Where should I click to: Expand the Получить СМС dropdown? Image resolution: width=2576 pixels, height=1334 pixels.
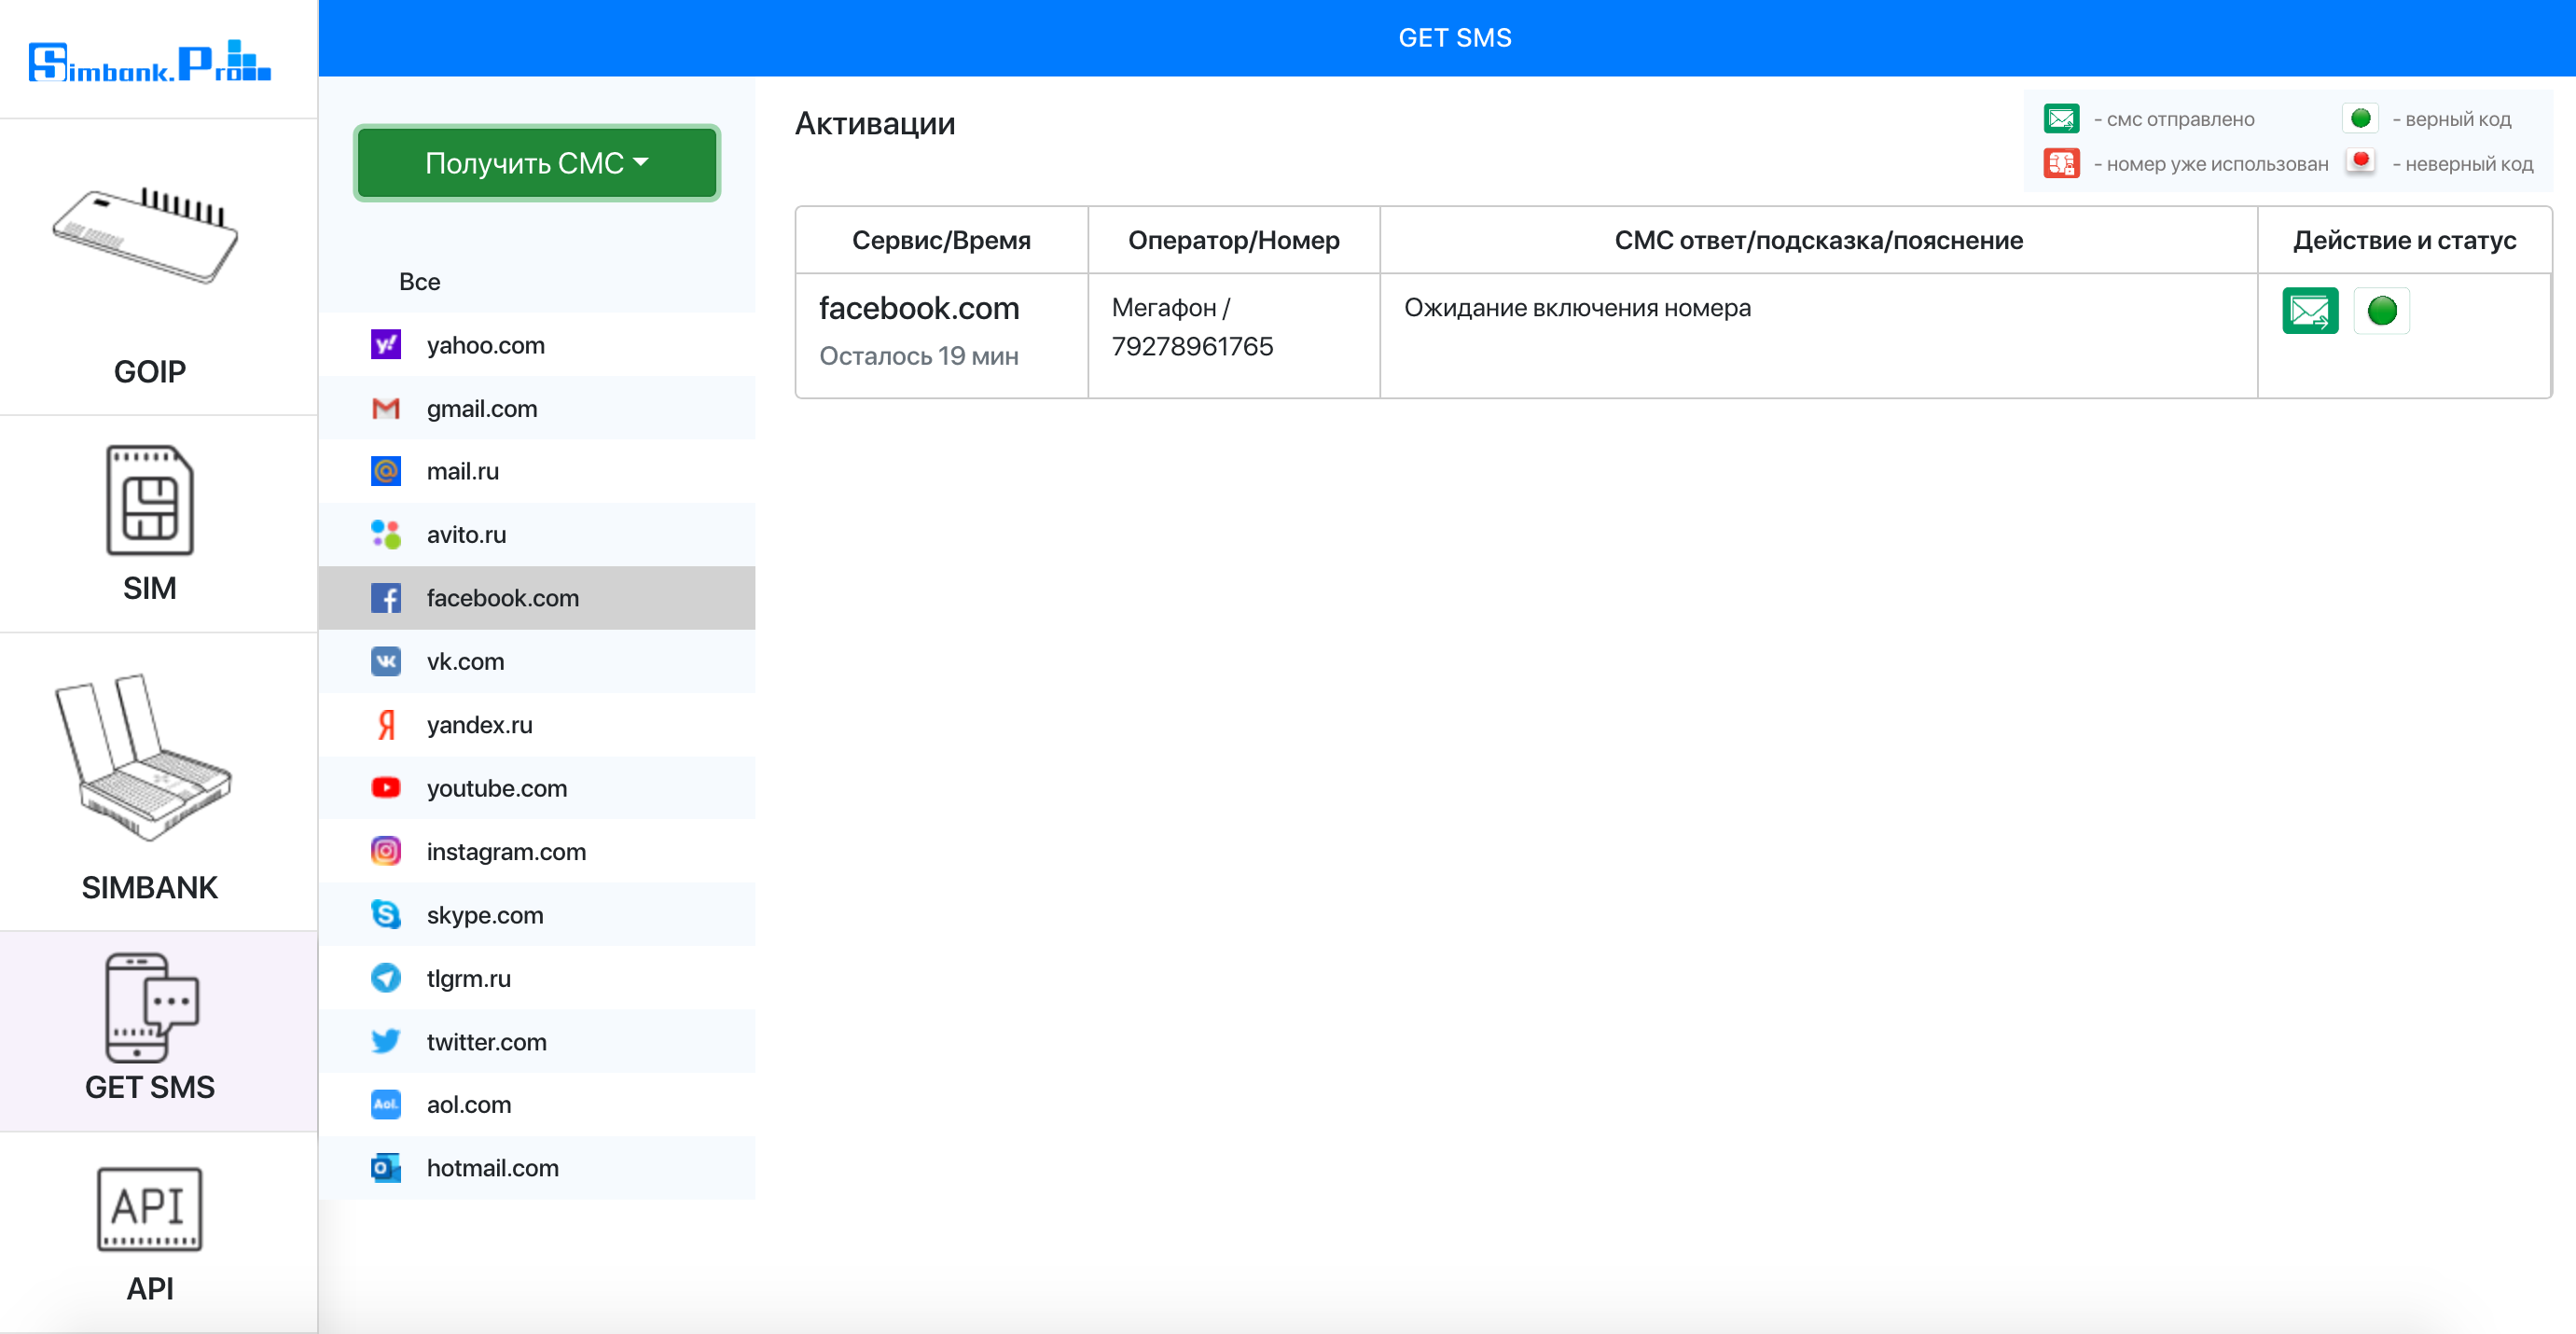[x=537, y=163]
